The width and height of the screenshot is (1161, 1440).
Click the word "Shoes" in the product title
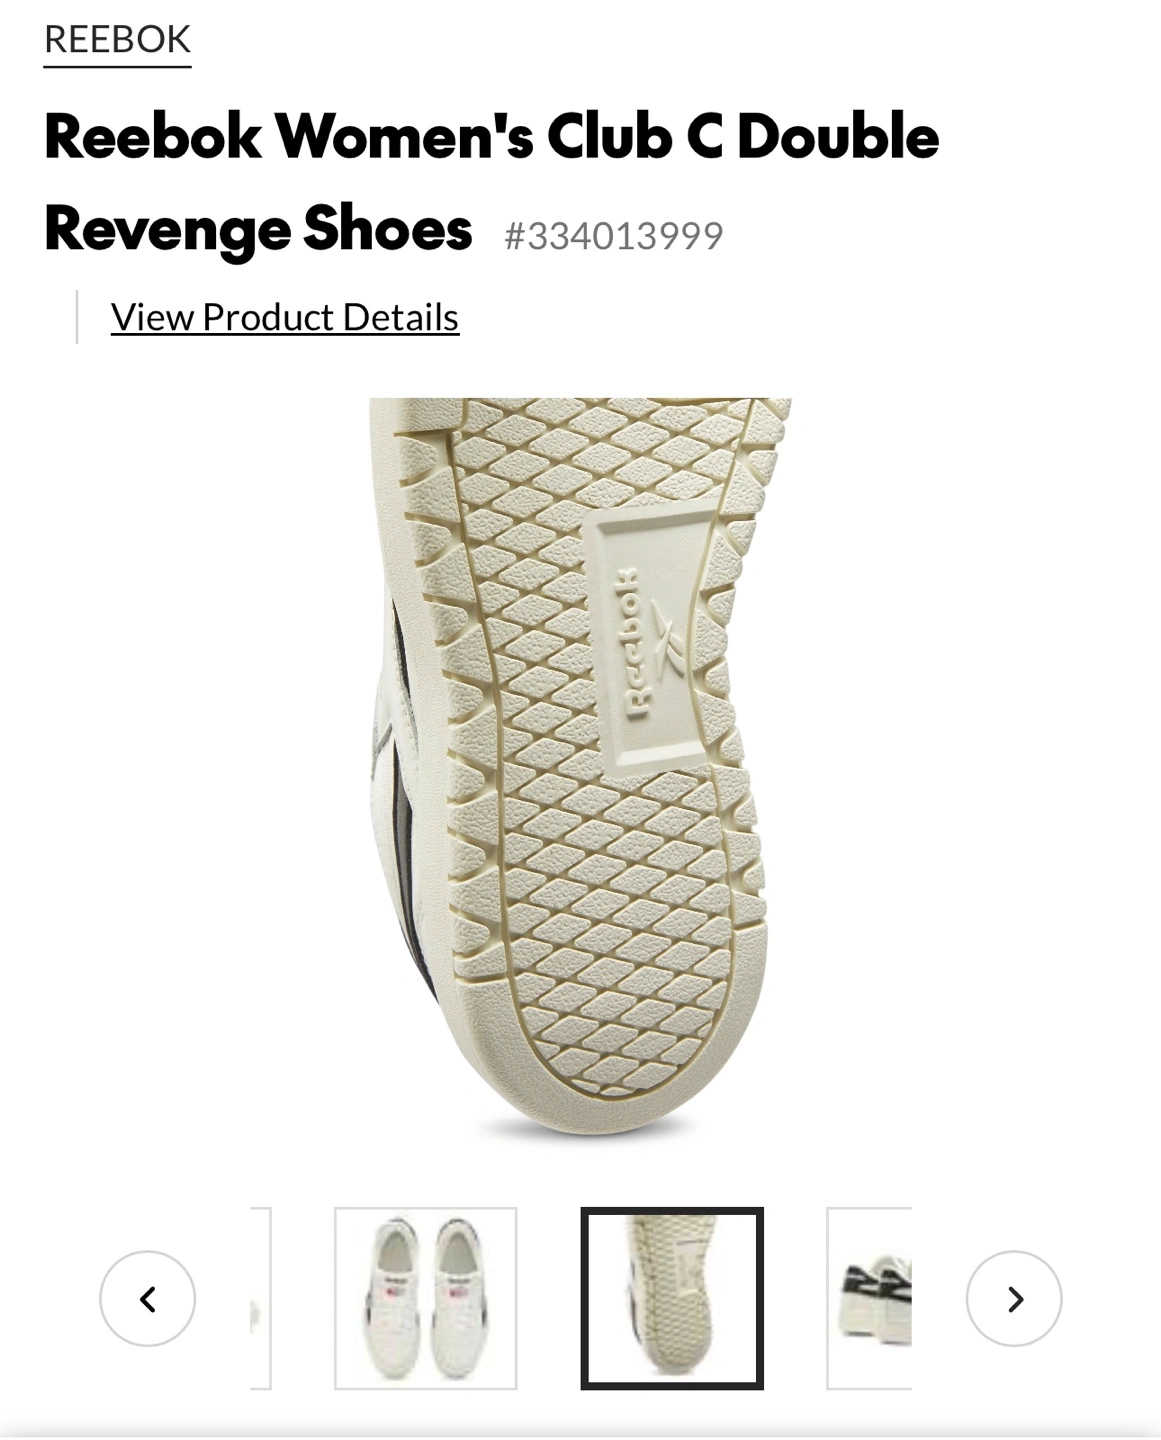click(x=388, y=228)
